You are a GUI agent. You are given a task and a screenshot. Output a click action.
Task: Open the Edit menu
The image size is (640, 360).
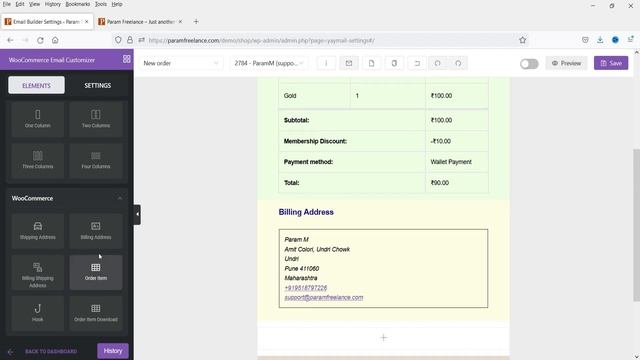(x=20, y=4)
